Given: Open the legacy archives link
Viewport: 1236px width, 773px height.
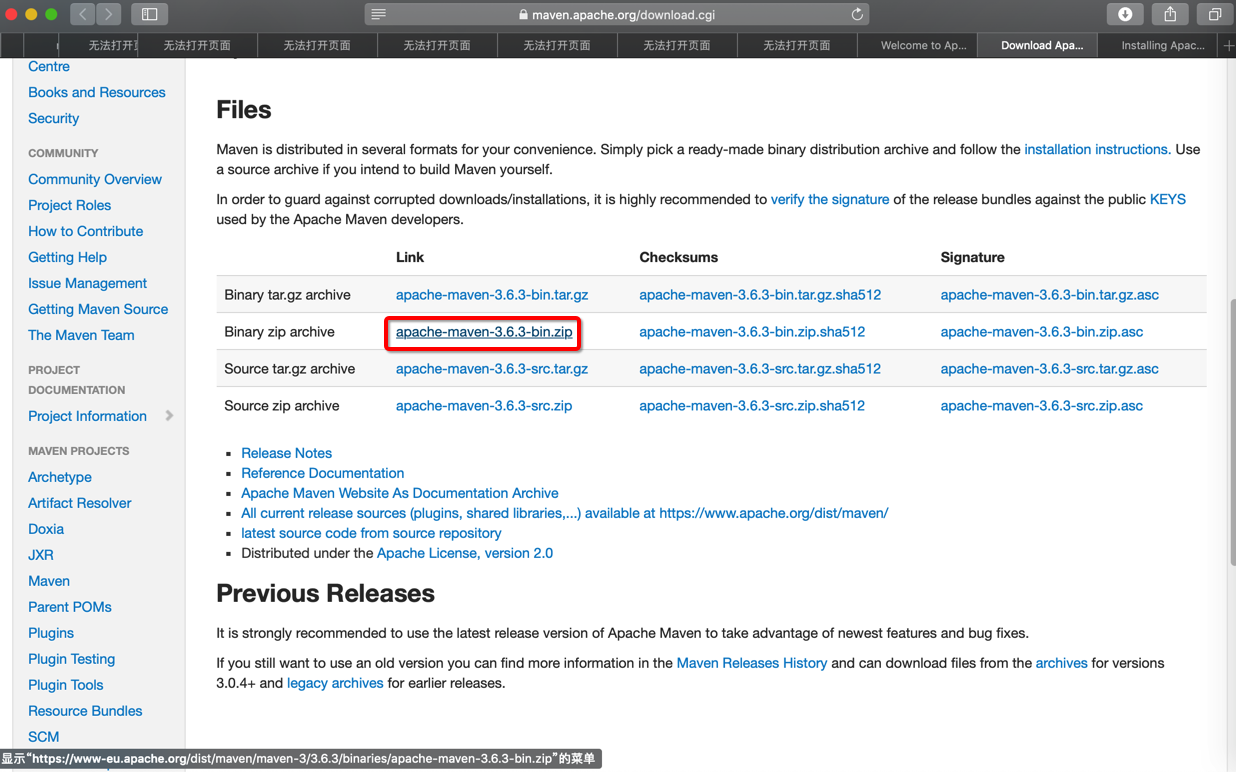Looking at the screenshot, I should click(335, 683).
